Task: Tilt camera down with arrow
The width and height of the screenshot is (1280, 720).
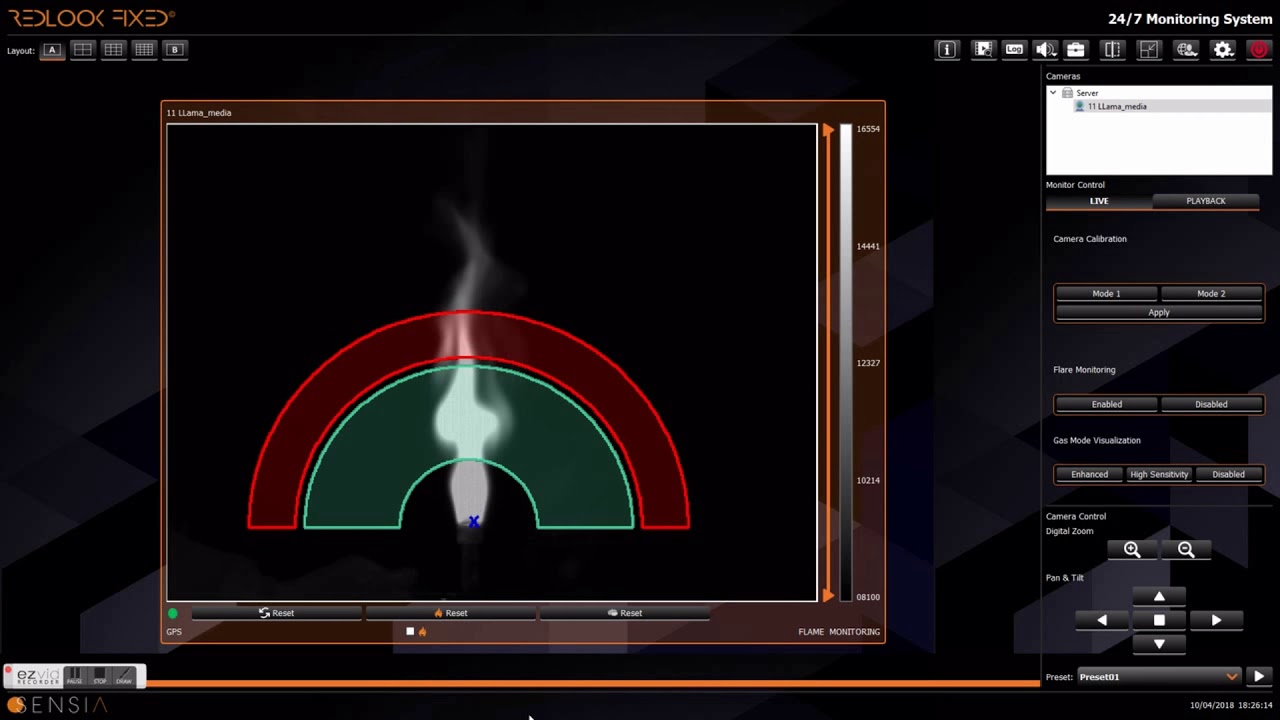Action: click(x=1159, y=644)
